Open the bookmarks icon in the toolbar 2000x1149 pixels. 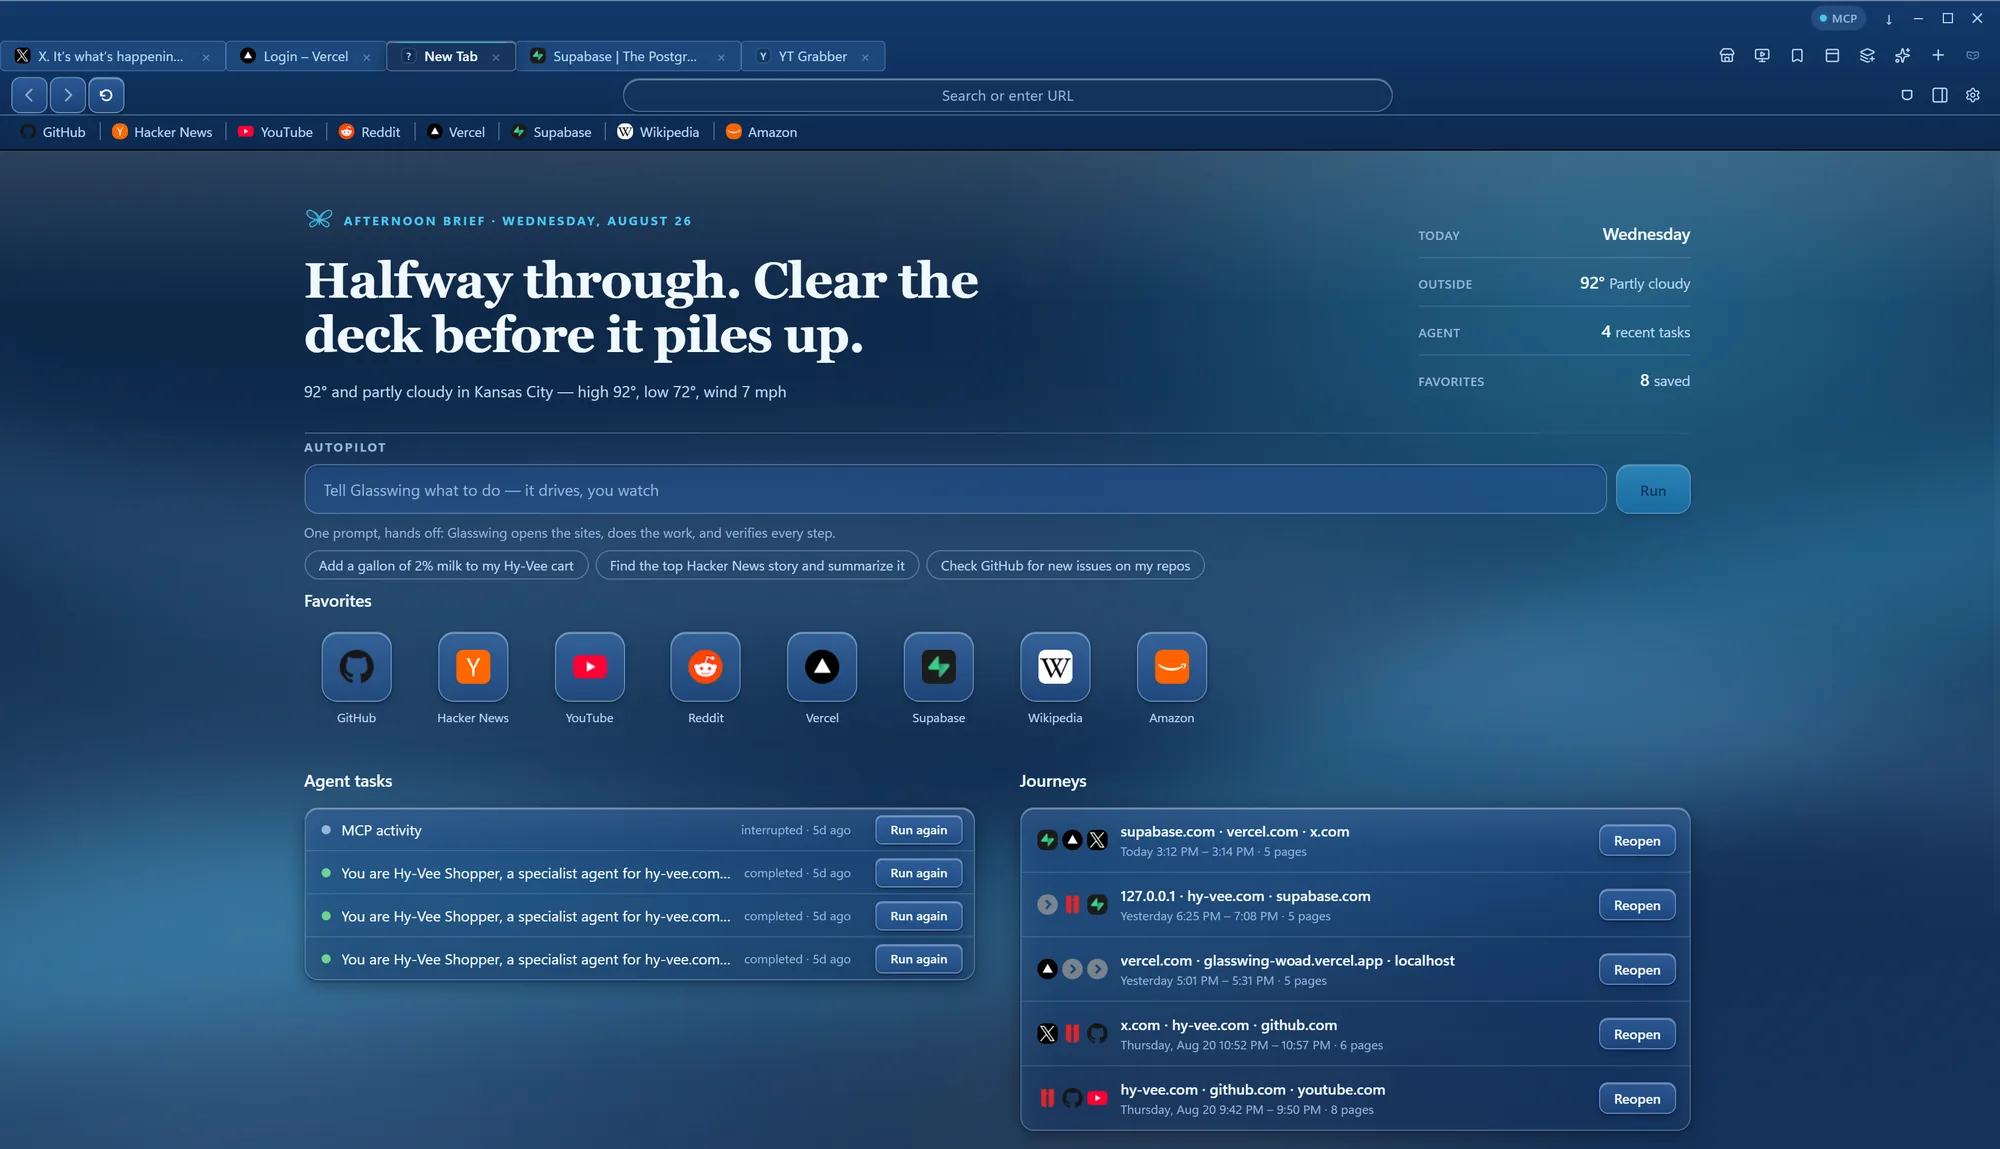click(x=1797, y=56)
